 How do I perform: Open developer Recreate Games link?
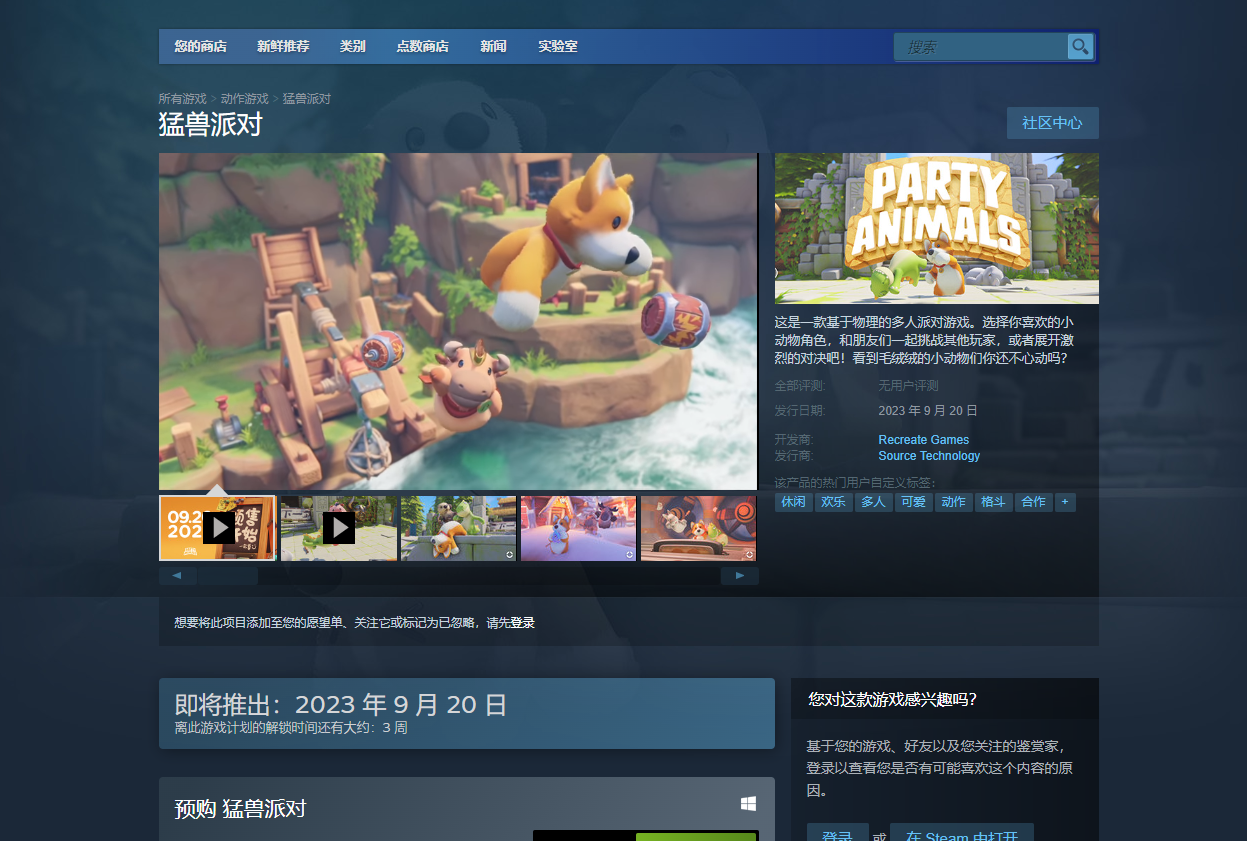(x=924, y=440)
